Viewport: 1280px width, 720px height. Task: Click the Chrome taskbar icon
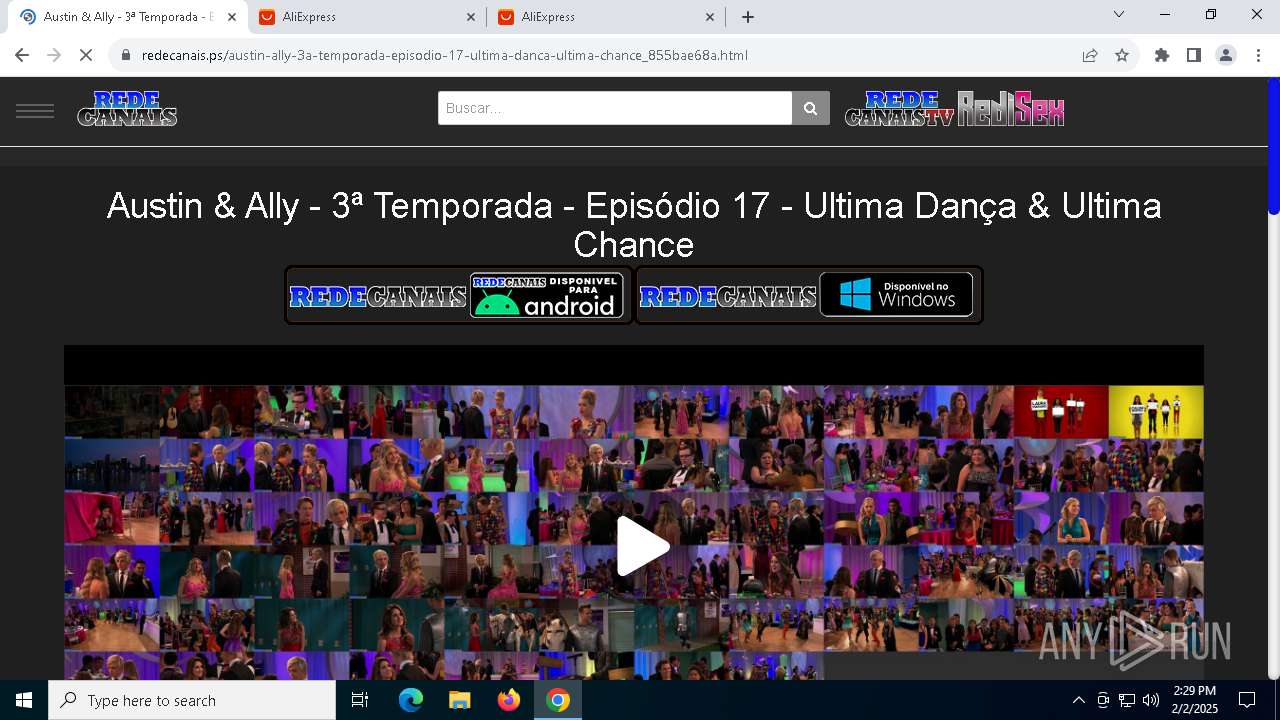coord(558,700)
